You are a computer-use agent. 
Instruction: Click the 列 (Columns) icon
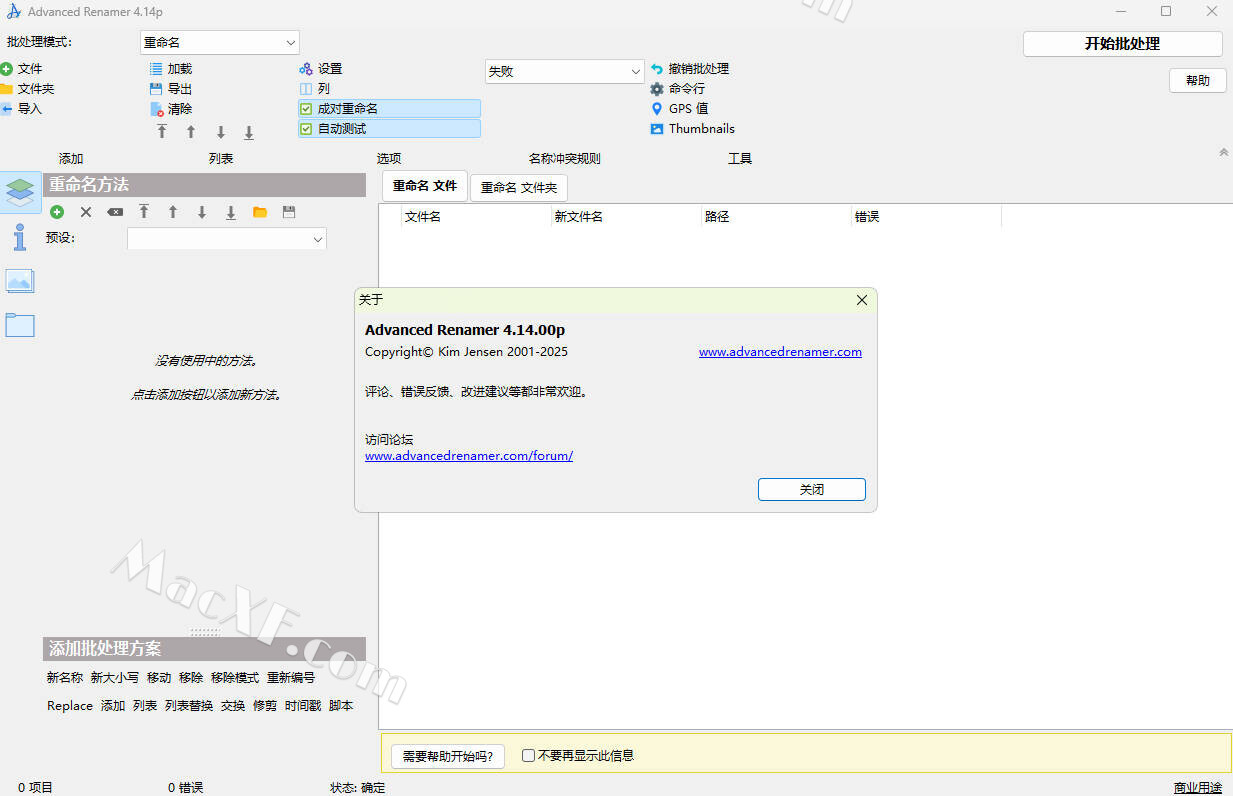[x=306, y=89]
